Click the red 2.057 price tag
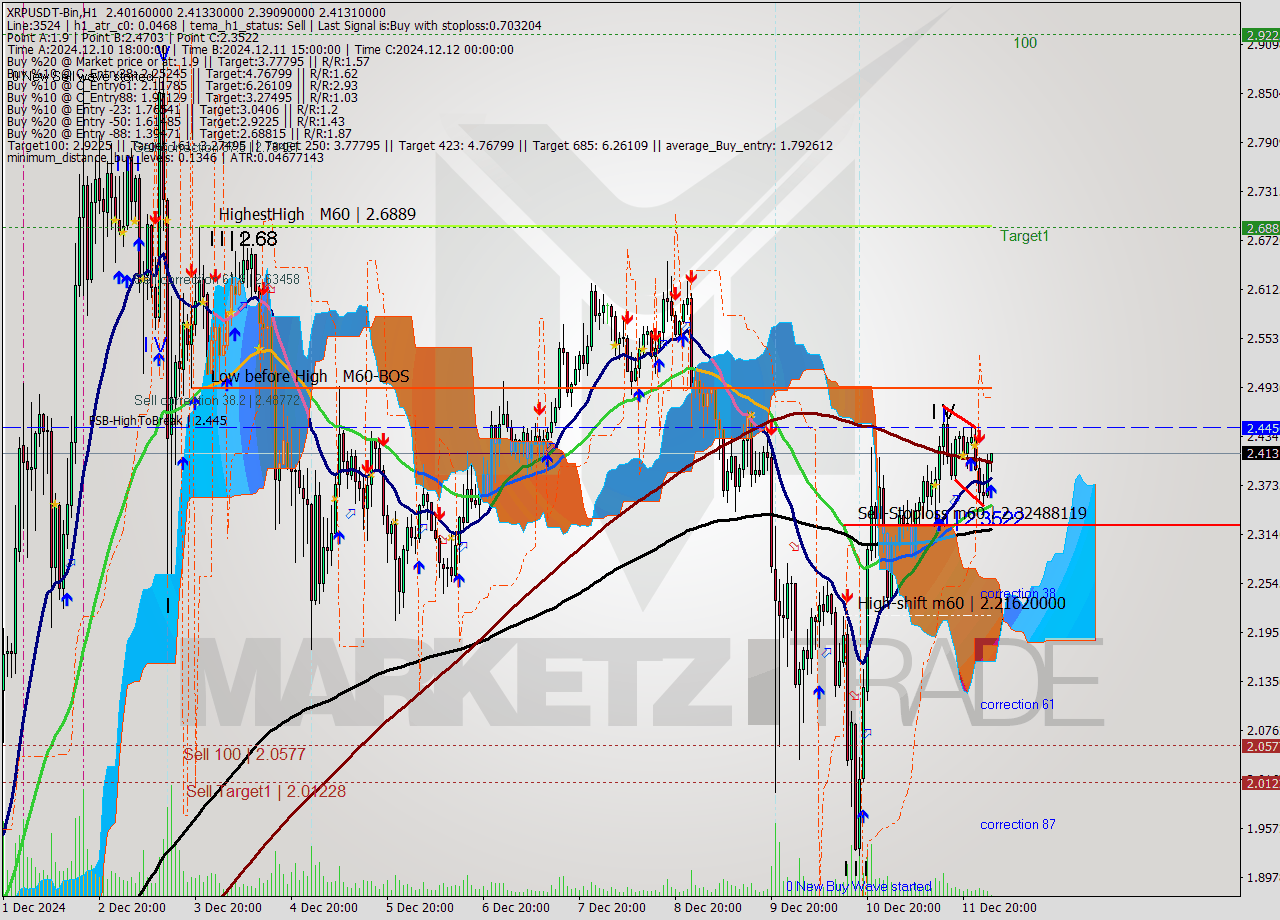This screenshot has height=920, width=1280. click(1260, 746)
